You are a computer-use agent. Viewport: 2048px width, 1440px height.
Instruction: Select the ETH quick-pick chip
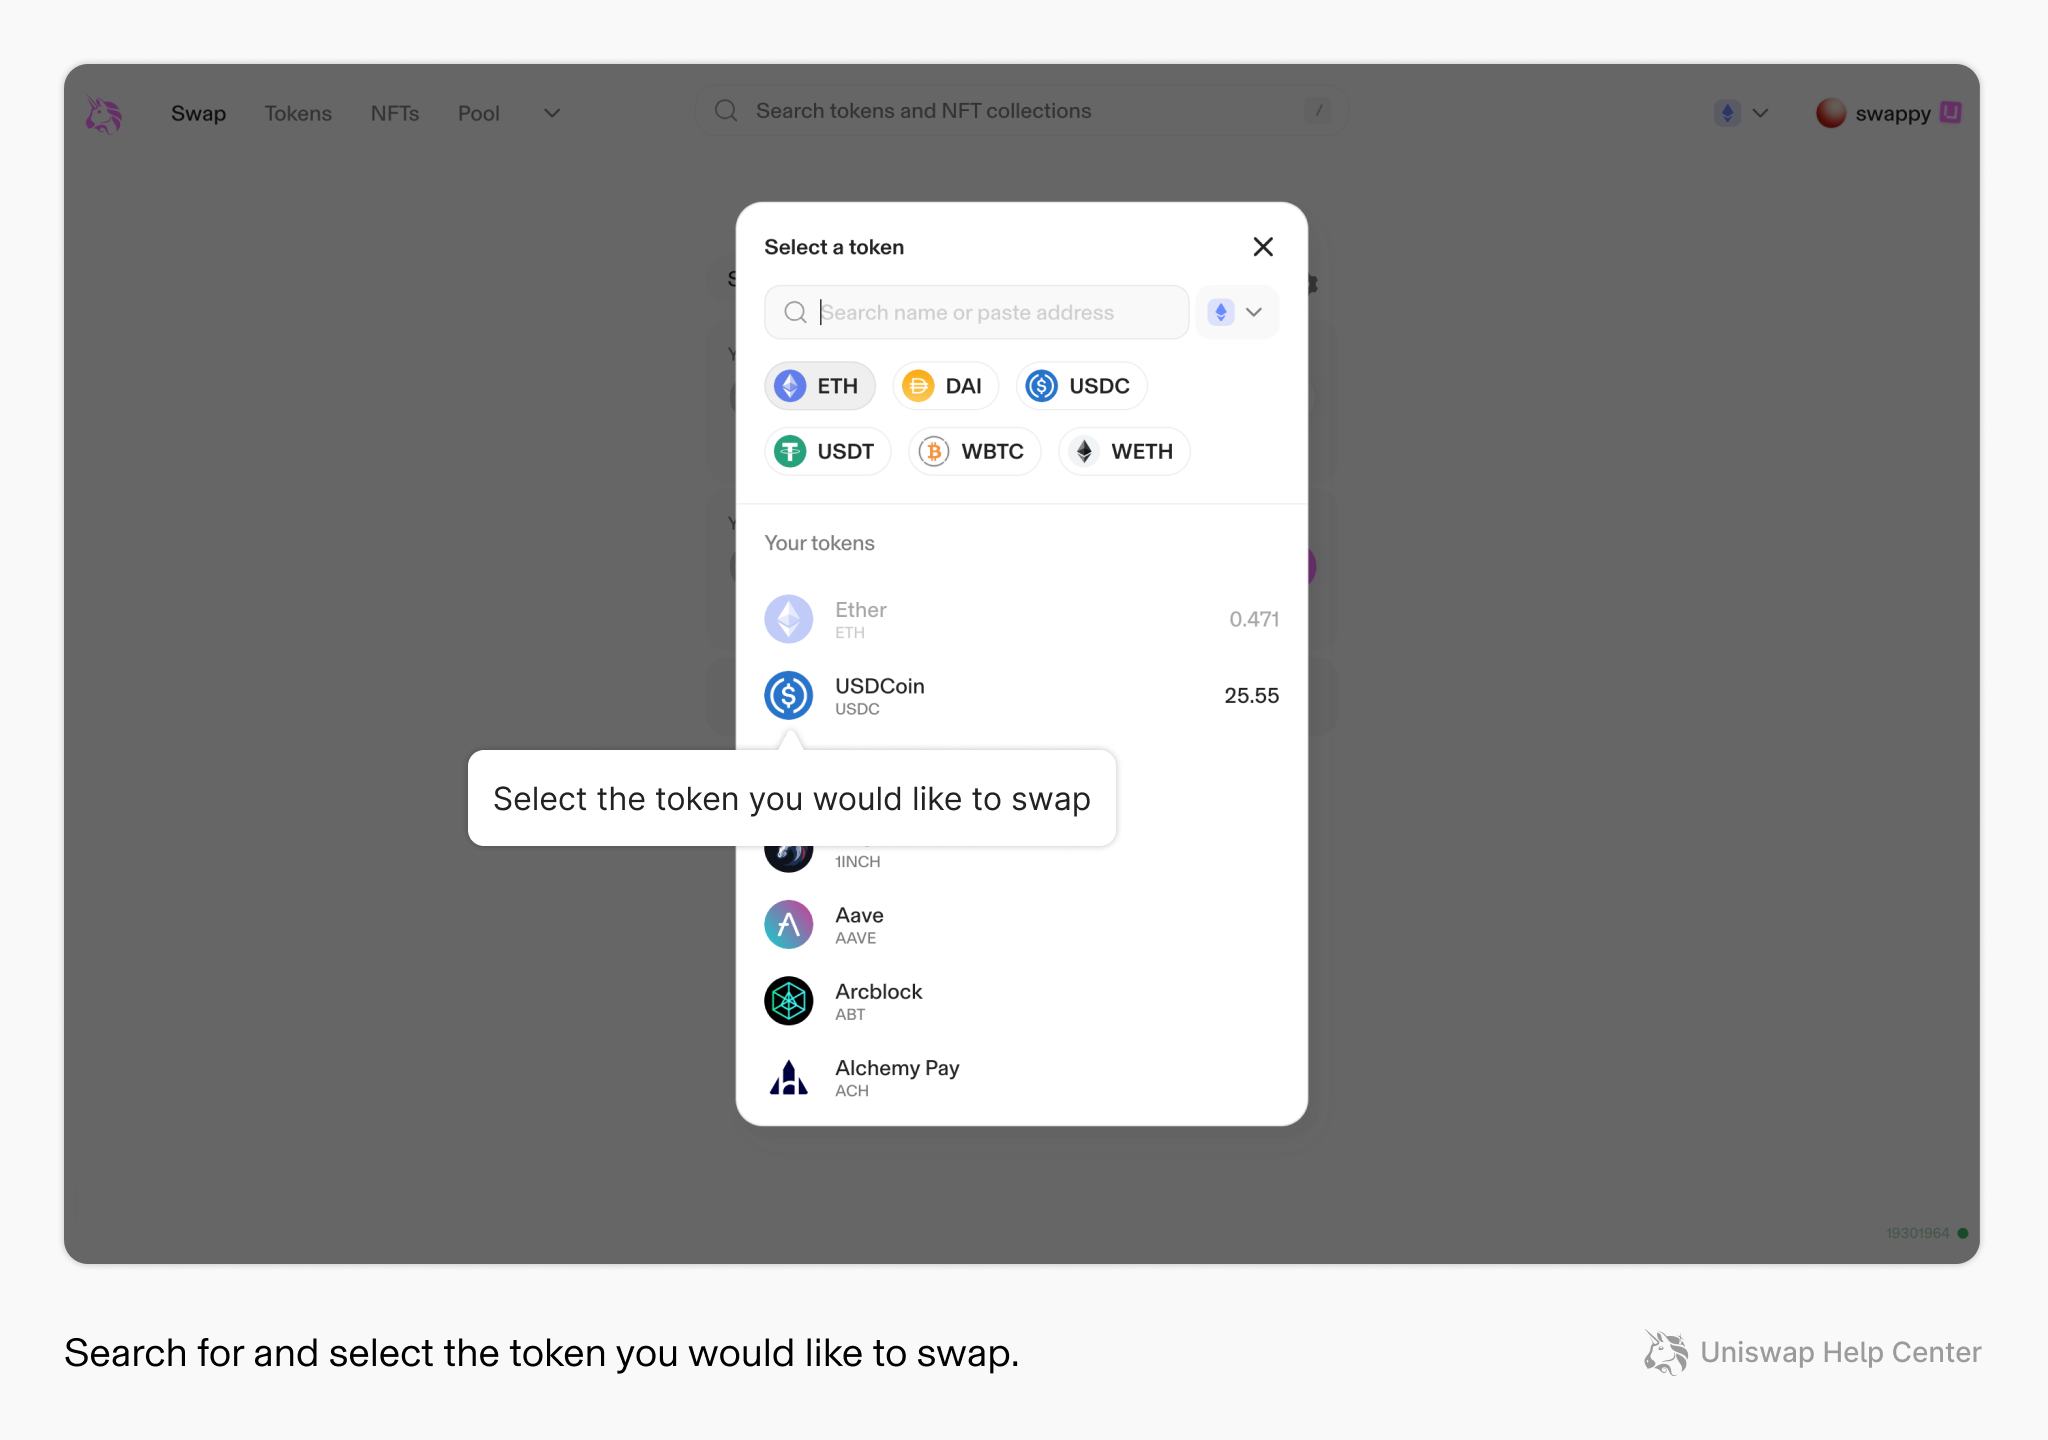click(x=819, y=386)
